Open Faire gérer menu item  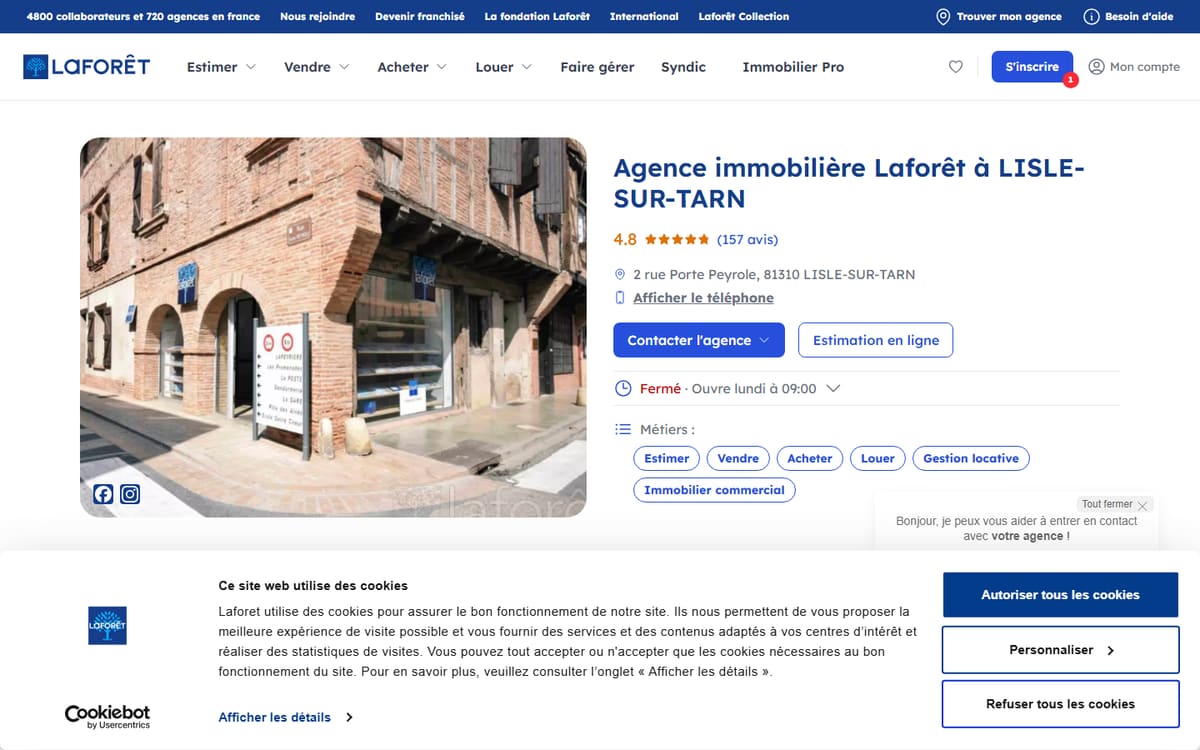(x=597, y=67)
